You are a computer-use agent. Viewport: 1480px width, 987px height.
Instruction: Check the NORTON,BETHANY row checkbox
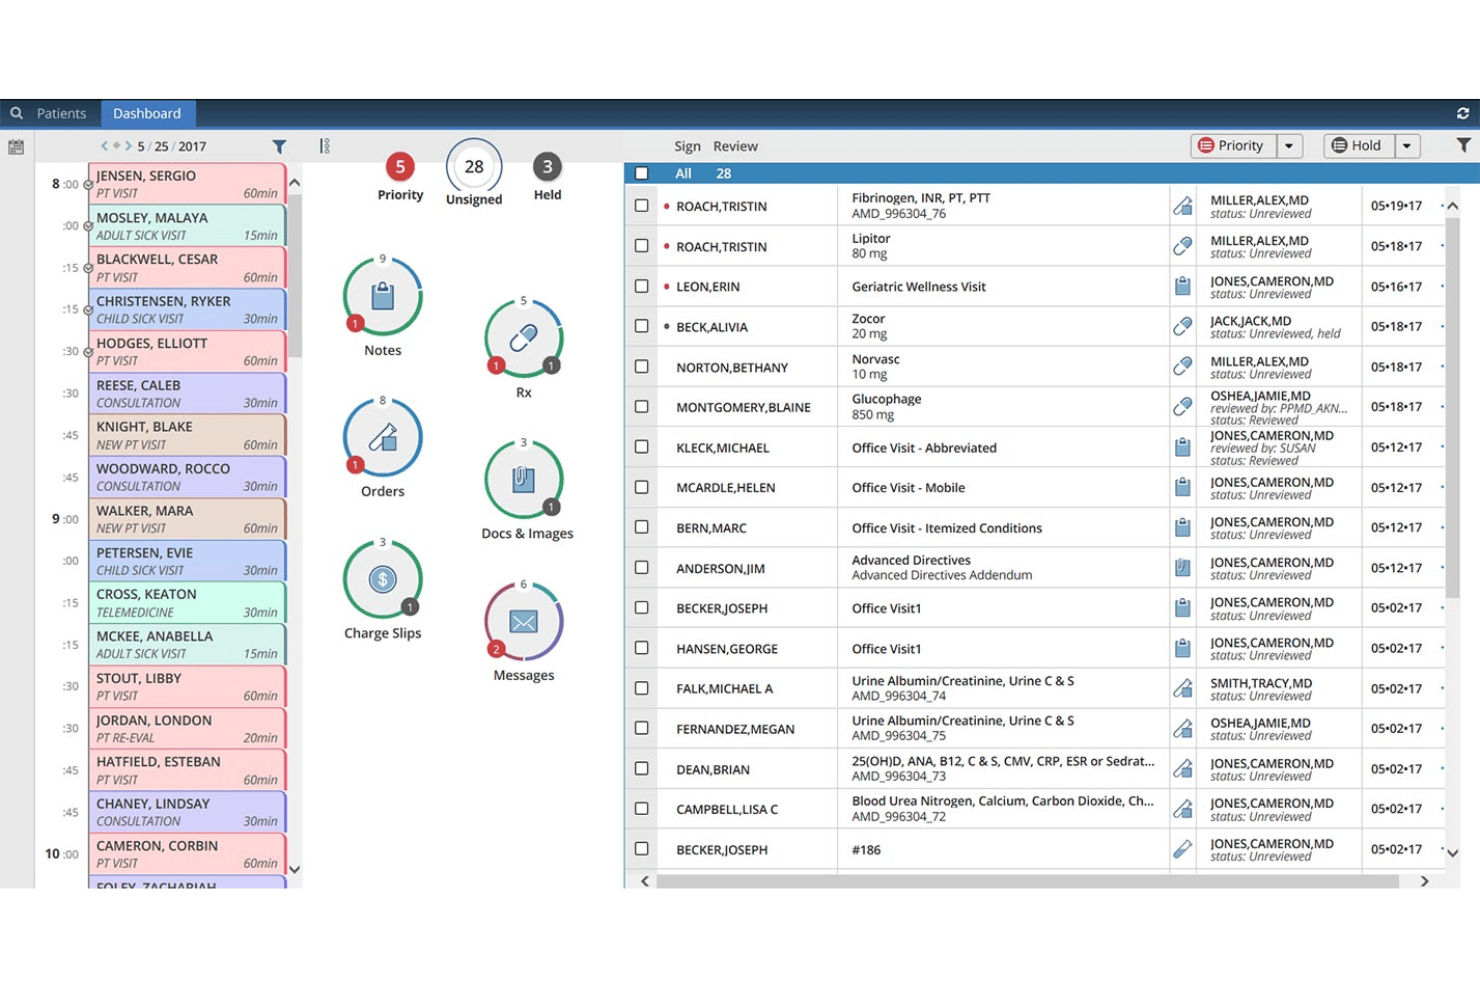(x=641, y=366)
